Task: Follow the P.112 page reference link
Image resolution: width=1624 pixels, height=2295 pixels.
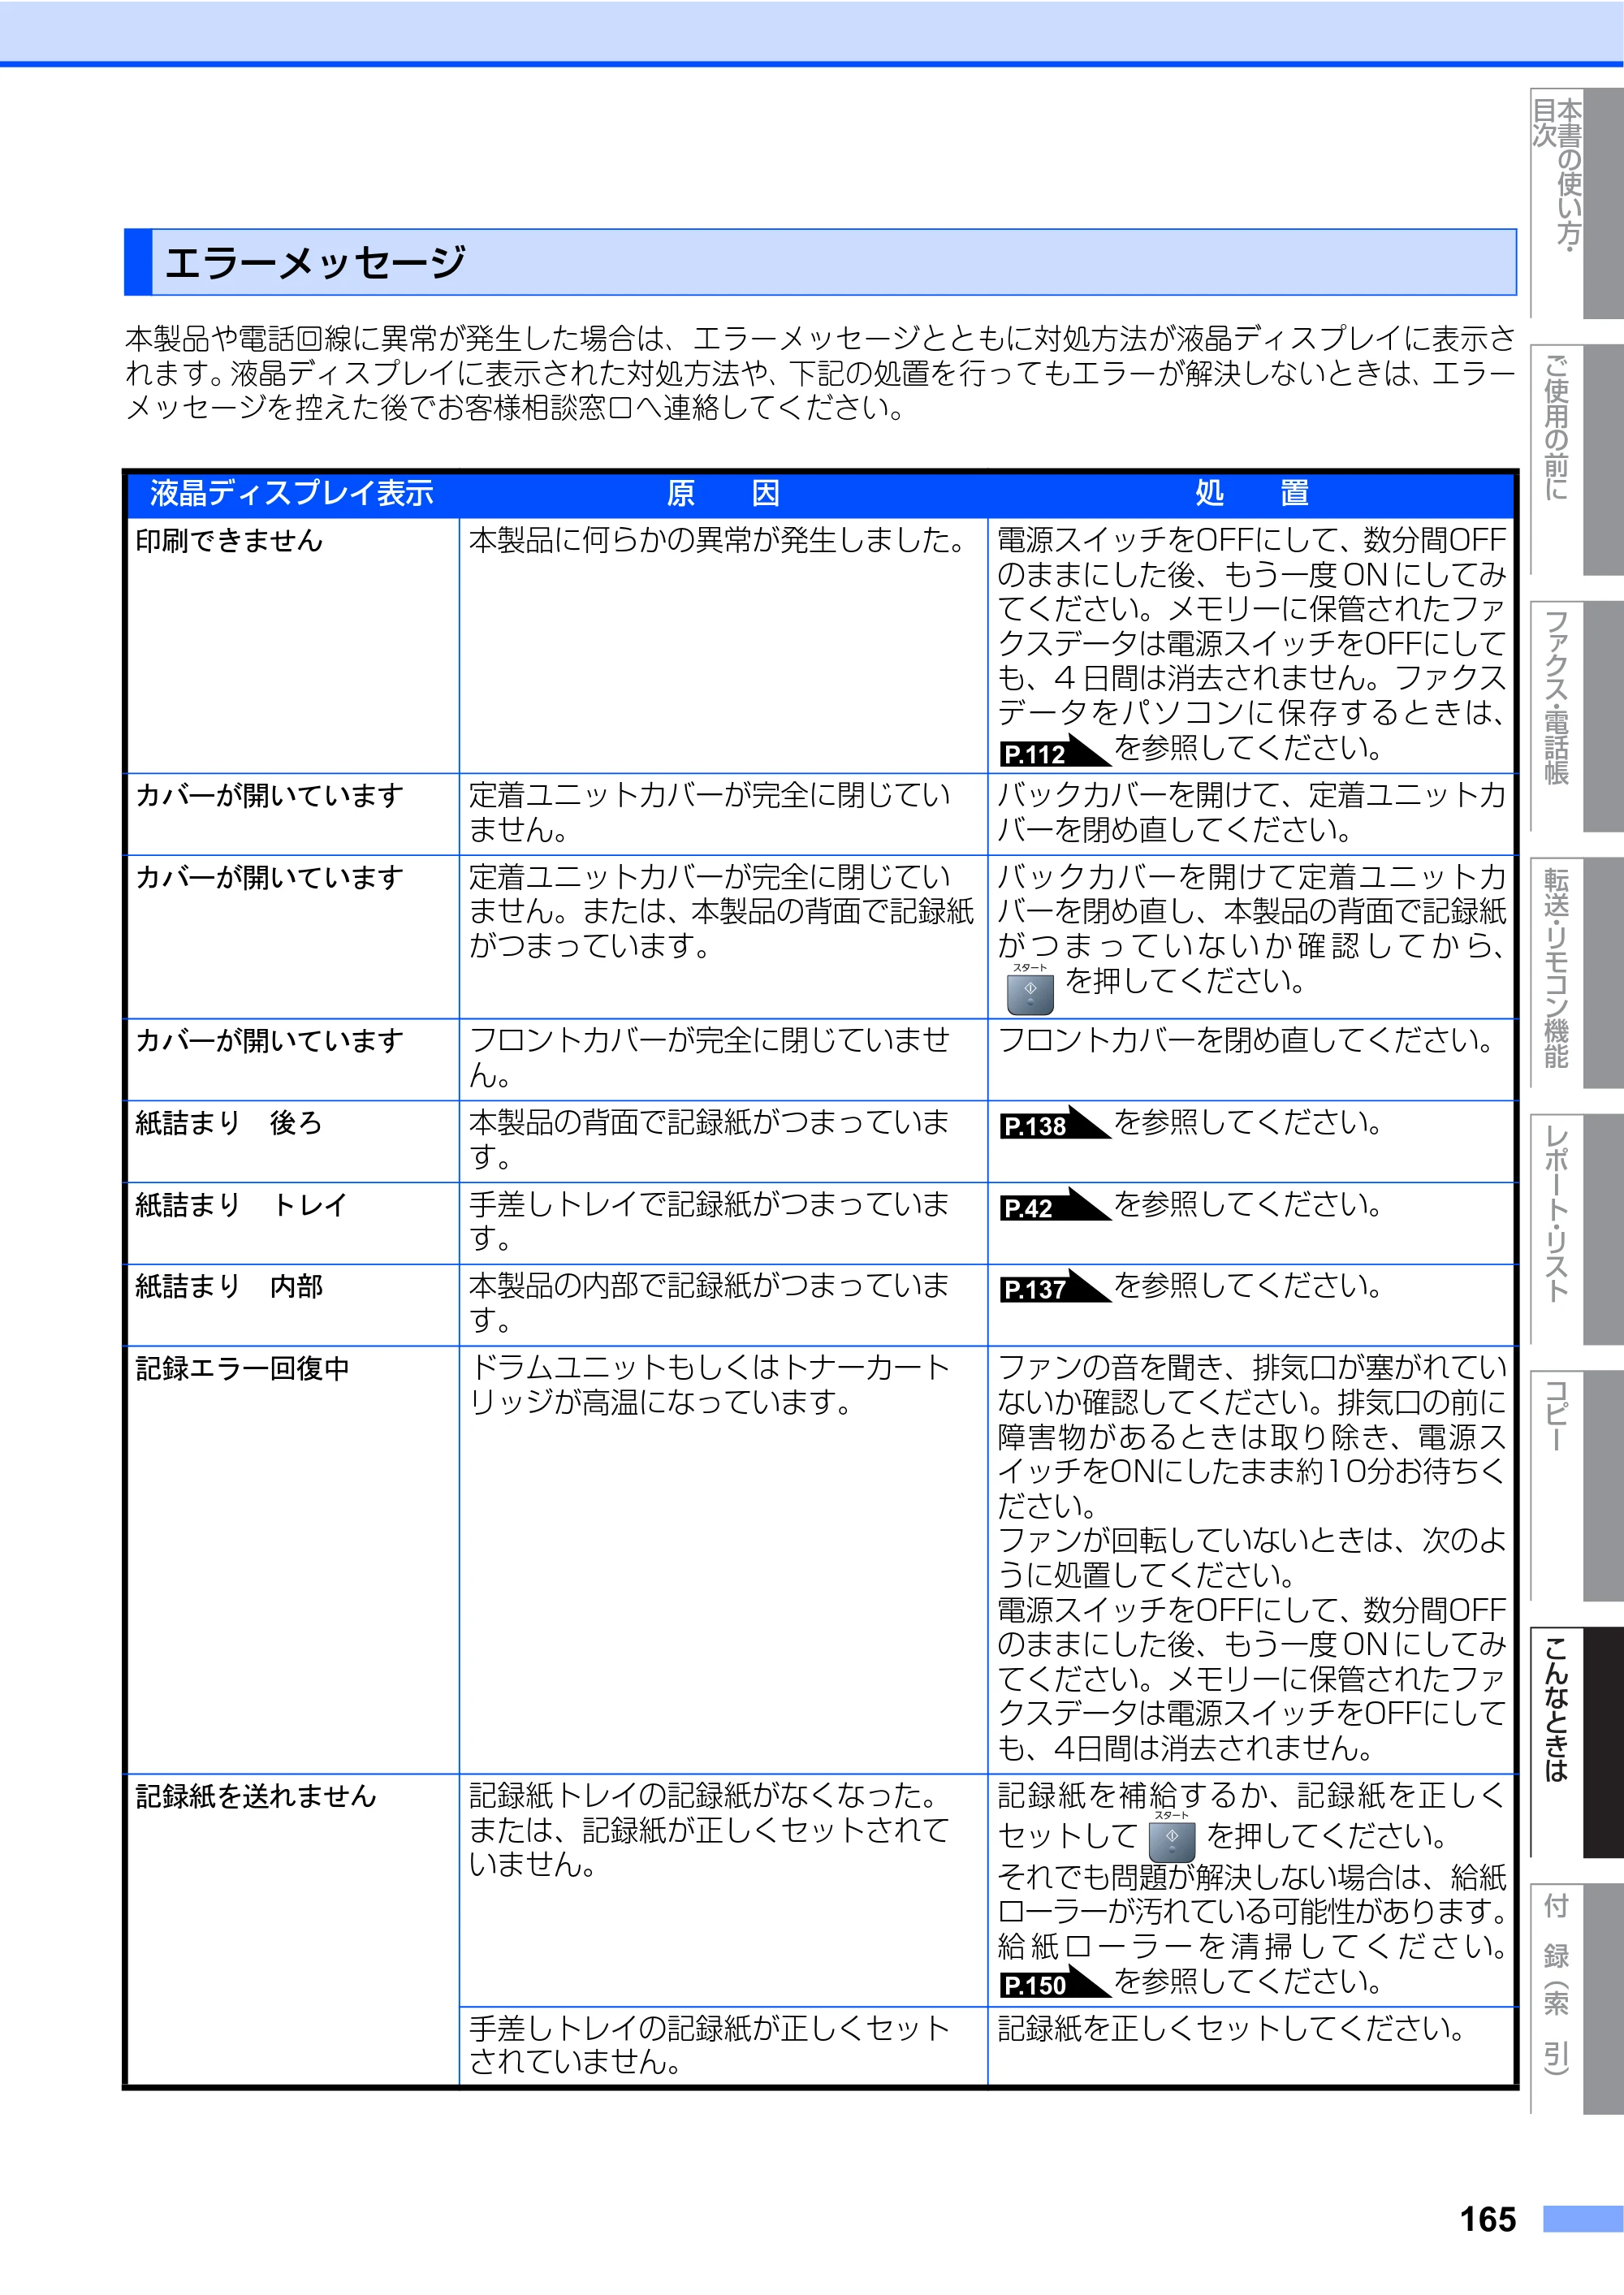Action: click(x=1054, y=752)
